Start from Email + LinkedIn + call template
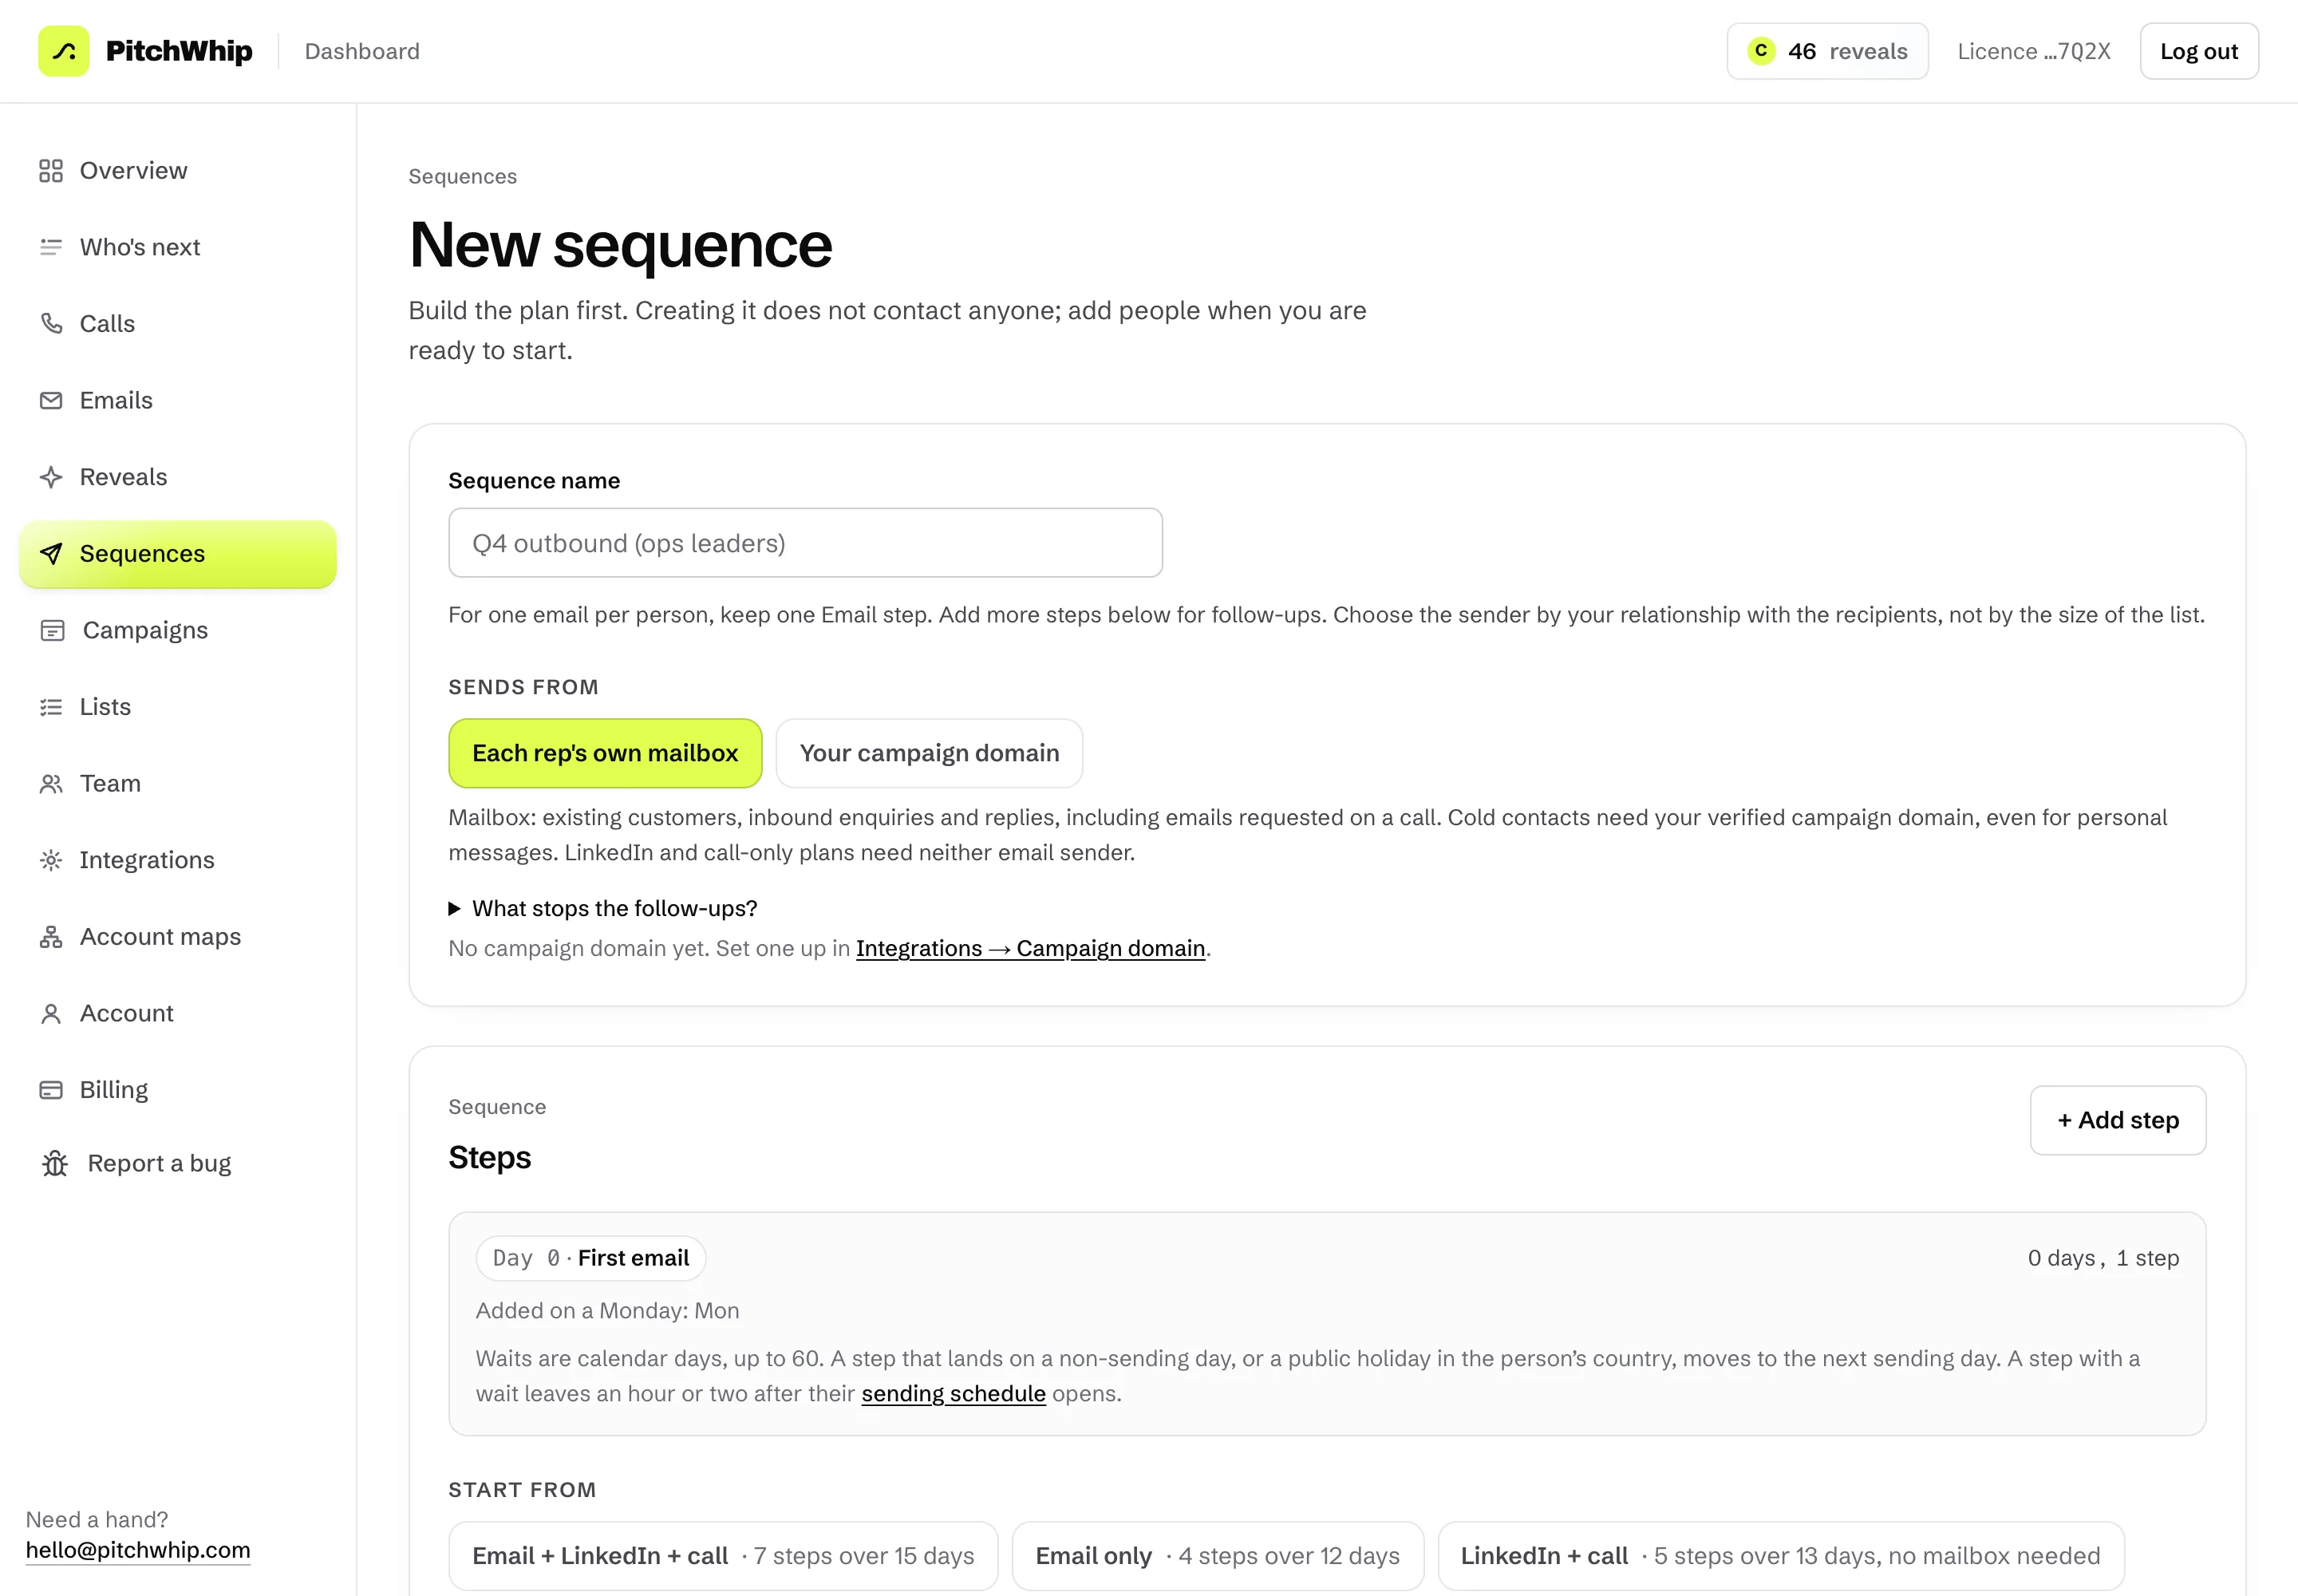This screenshot has height=1596, width=2298. pyautogui.click(x=723, y=1556)
